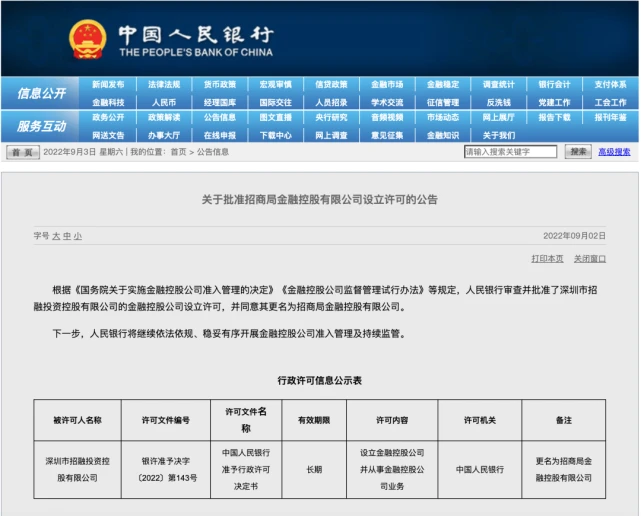Open the 高级搜索 advanced search link
Screen dimensions: 641x516
click(614, 152)
